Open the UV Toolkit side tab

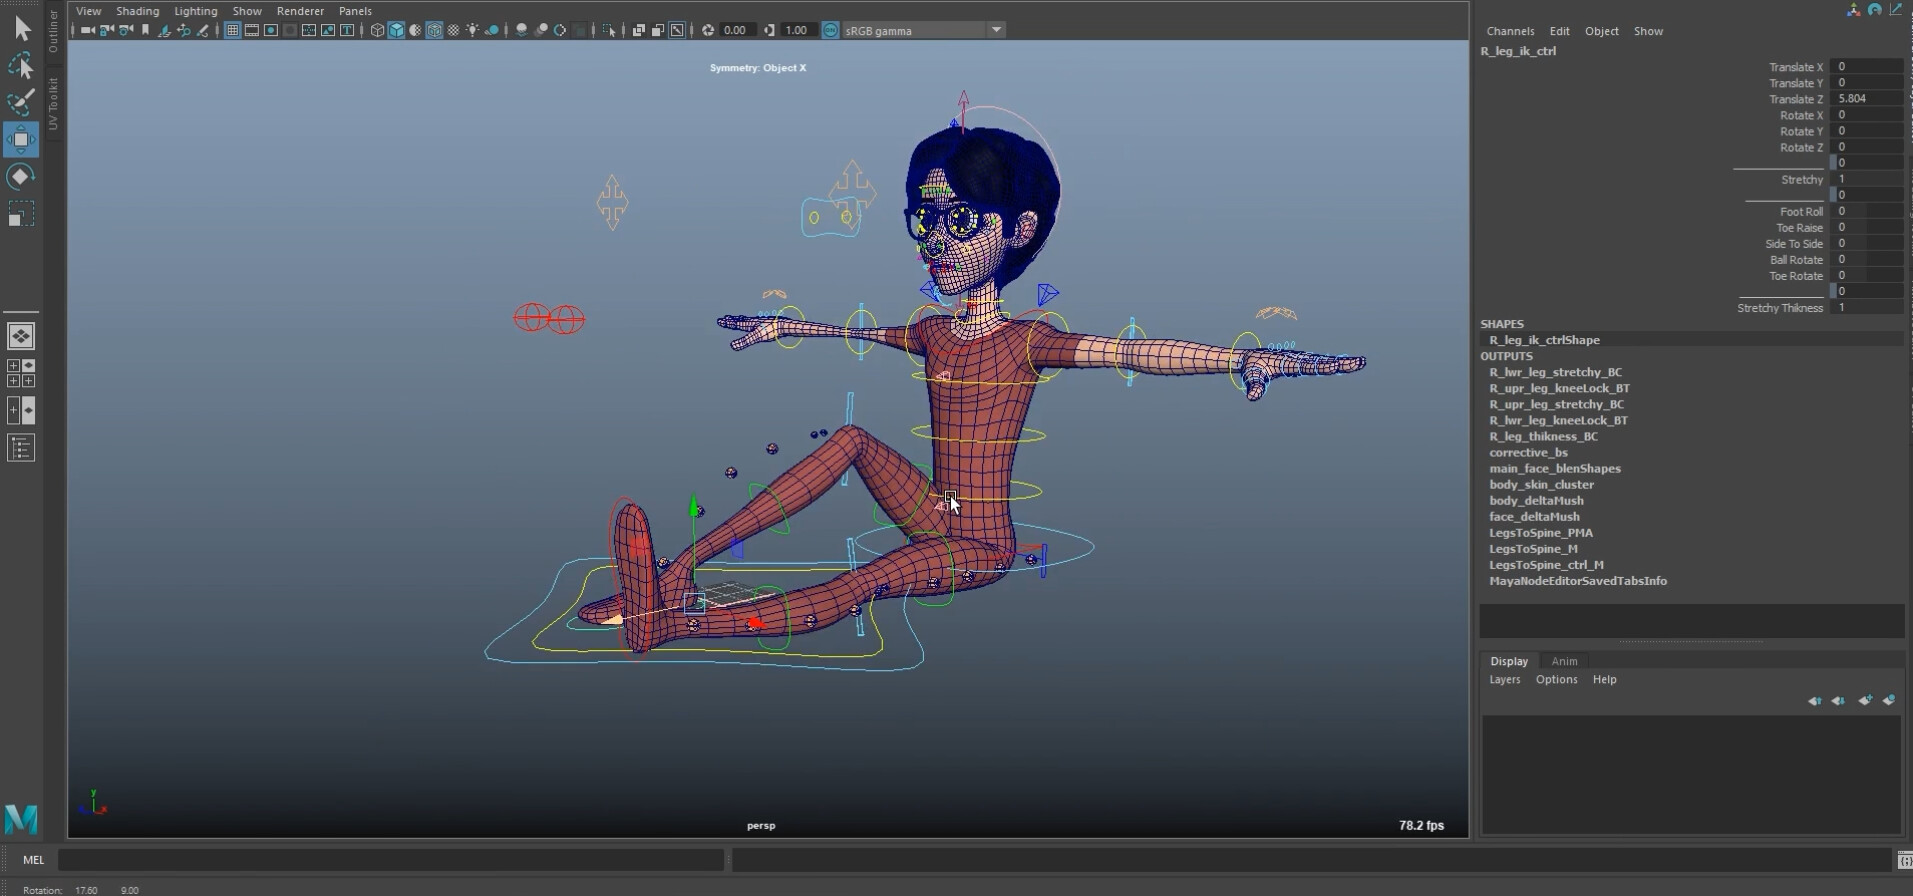tap(54, 103)
